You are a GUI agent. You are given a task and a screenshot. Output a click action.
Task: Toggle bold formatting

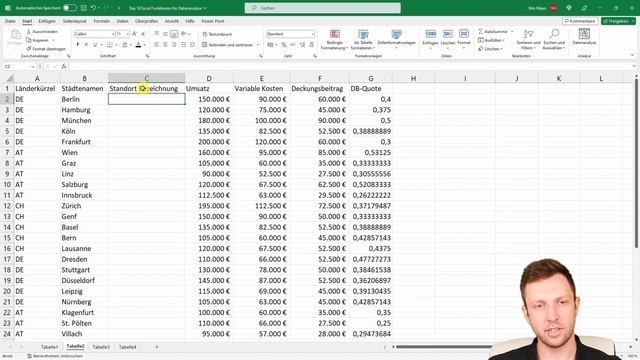(x=78, y=44)
